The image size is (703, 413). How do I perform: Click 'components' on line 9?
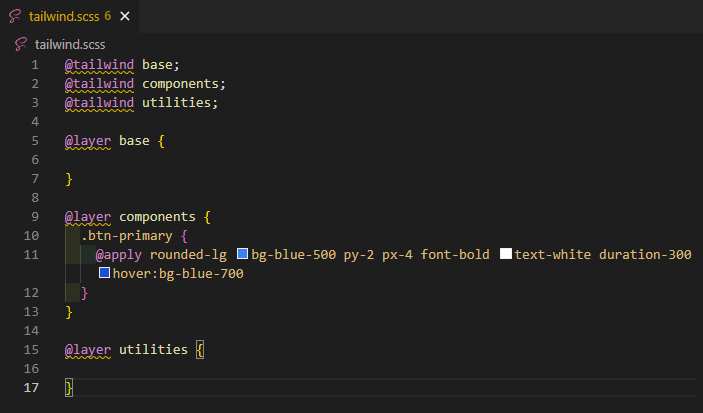coord(157,217)
